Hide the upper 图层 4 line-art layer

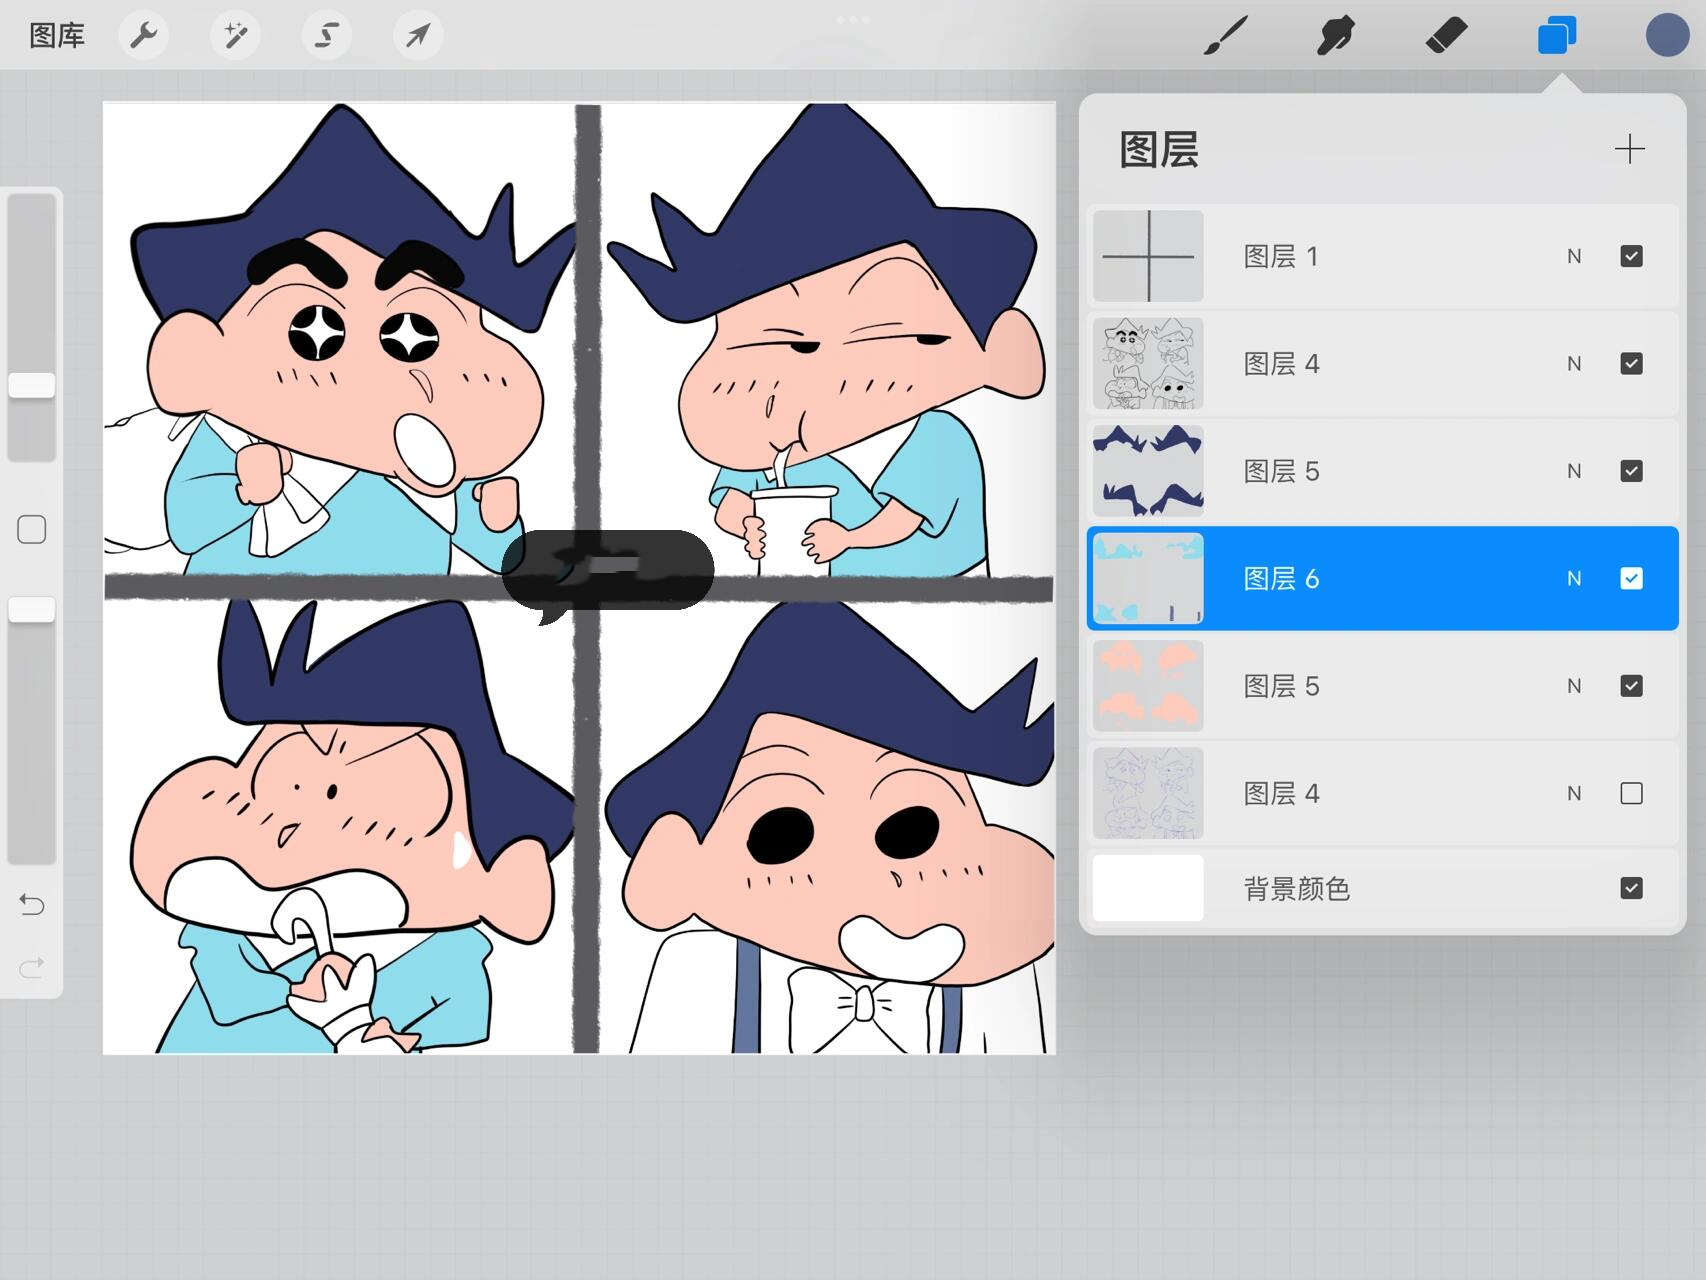coord(1631,364)
